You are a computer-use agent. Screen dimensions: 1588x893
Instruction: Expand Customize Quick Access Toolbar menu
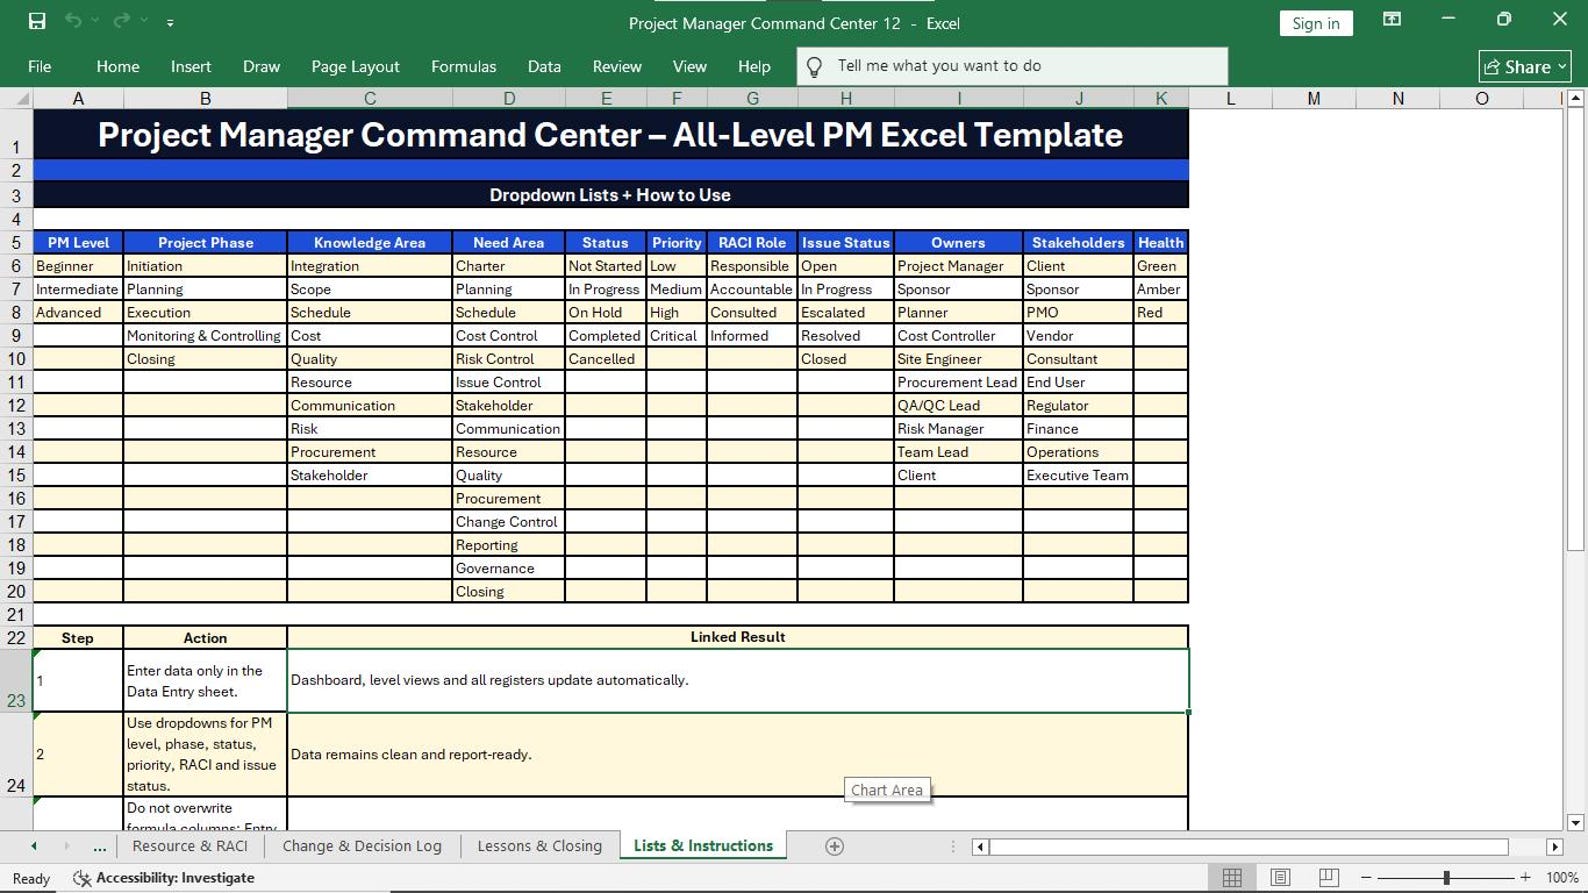pyautogui.click(x=170, y=22)
